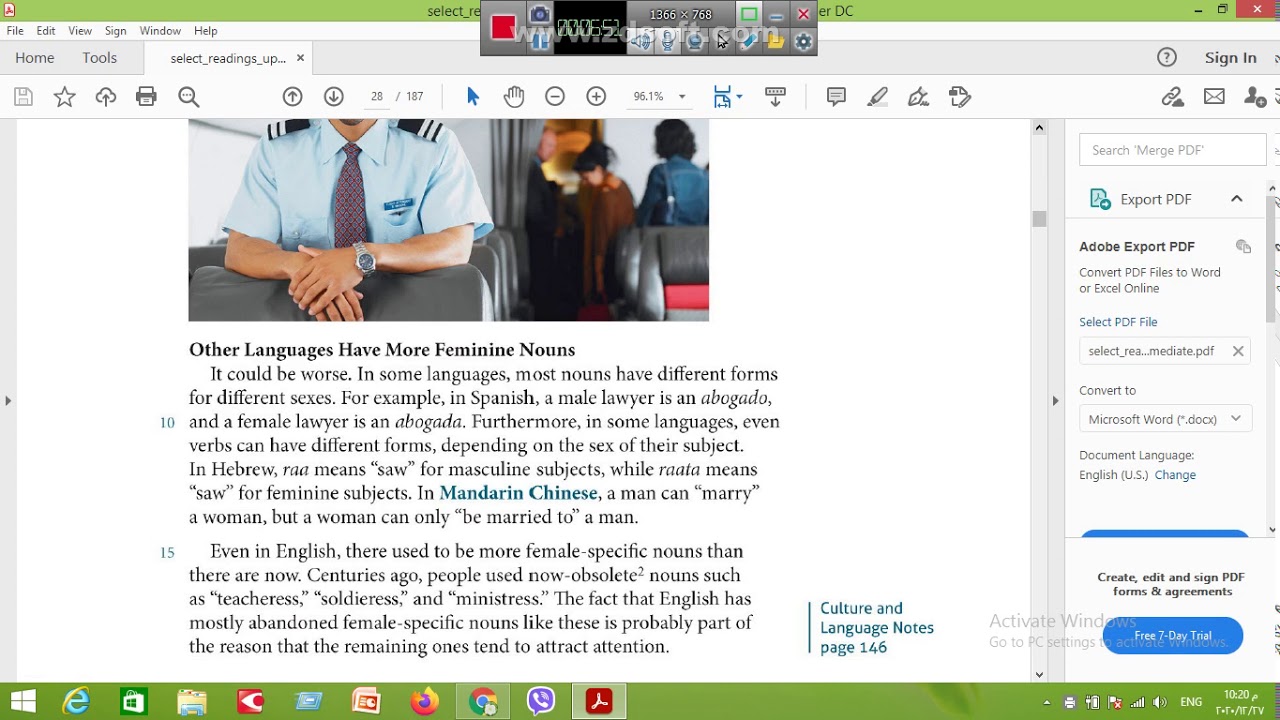Open the help question mark

coord(1167,58)
